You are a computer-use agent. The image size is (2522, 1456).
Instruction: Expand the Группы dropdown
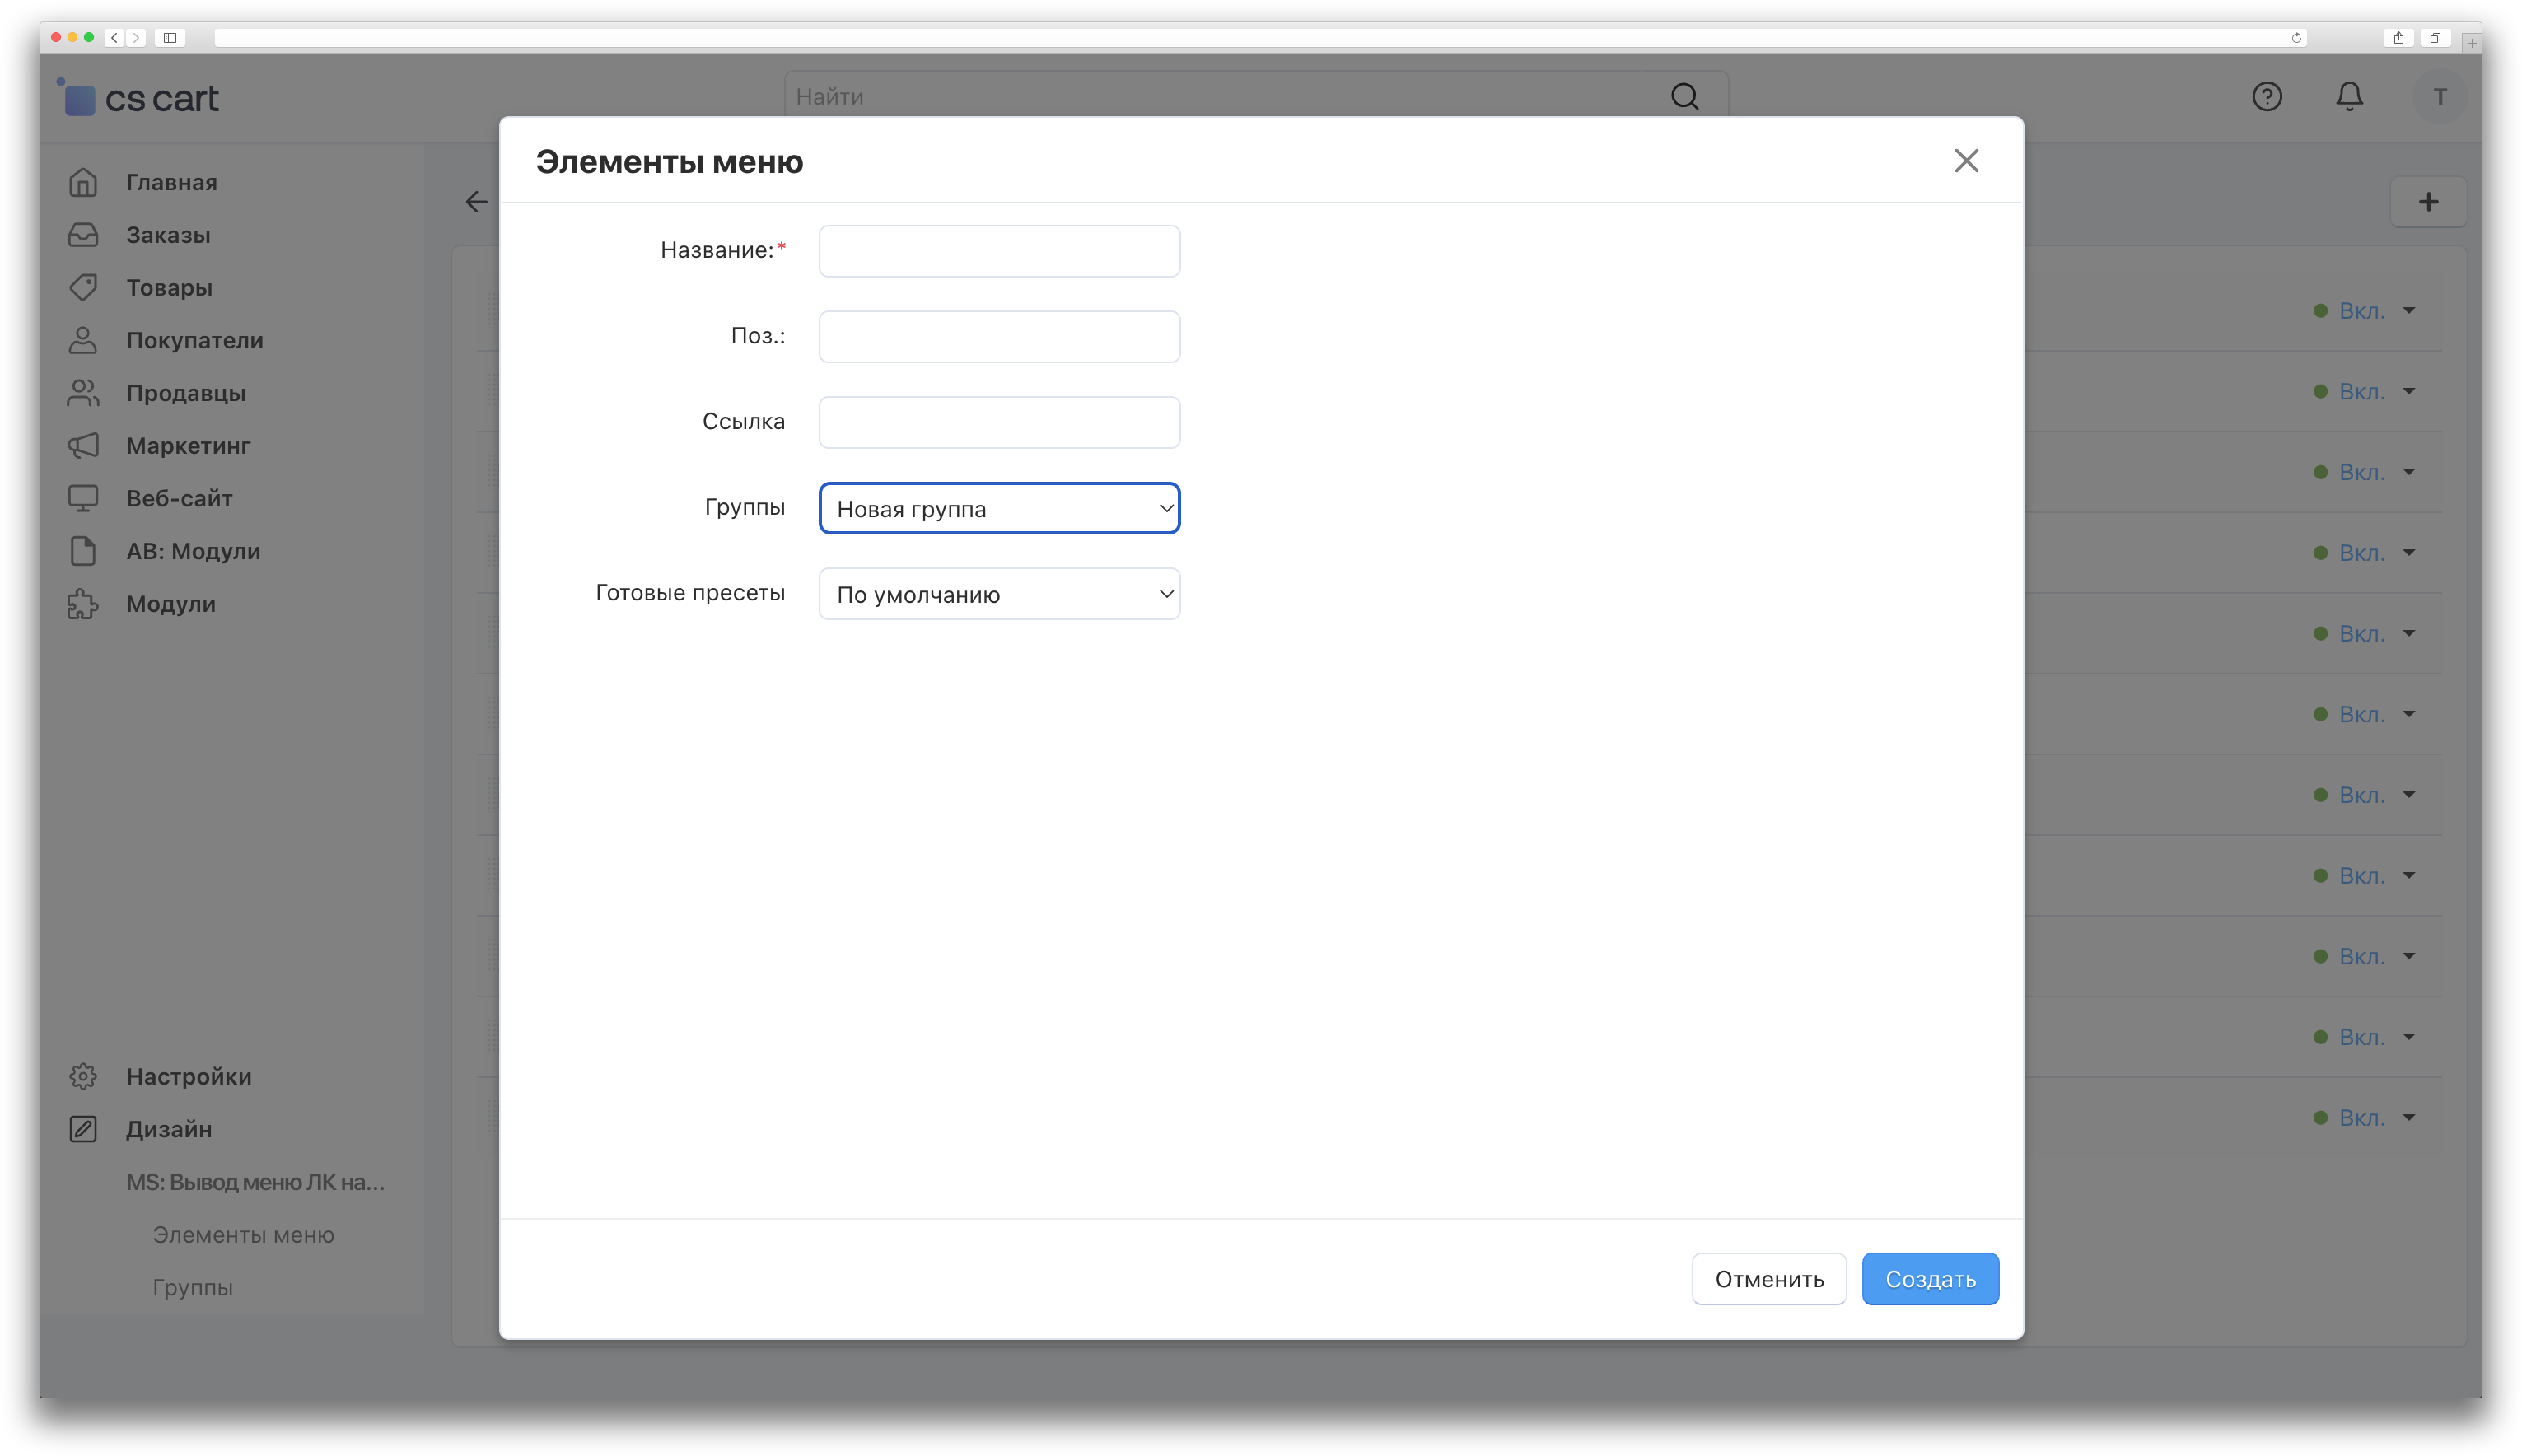coord(999,508)
